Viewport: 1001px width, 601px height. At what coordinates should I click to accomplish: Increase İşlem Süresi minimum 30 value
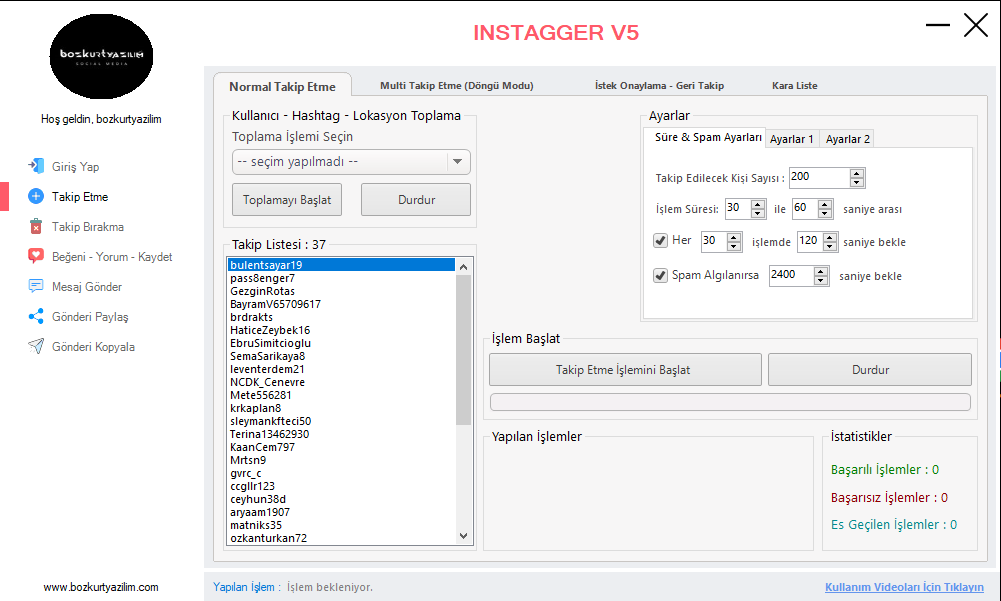758,204
